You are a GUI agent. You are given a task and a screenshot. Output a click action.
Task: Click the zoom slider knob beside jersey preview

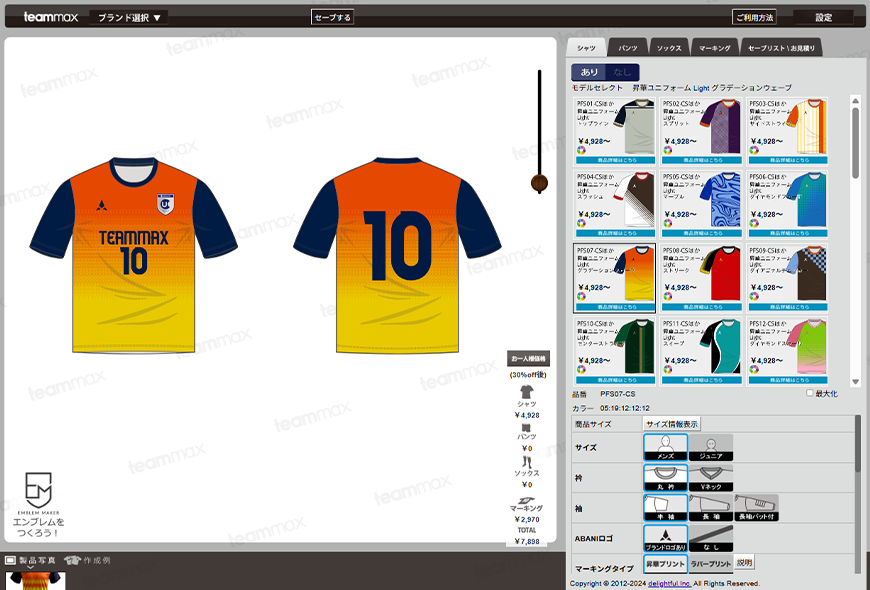coord(539,183)
